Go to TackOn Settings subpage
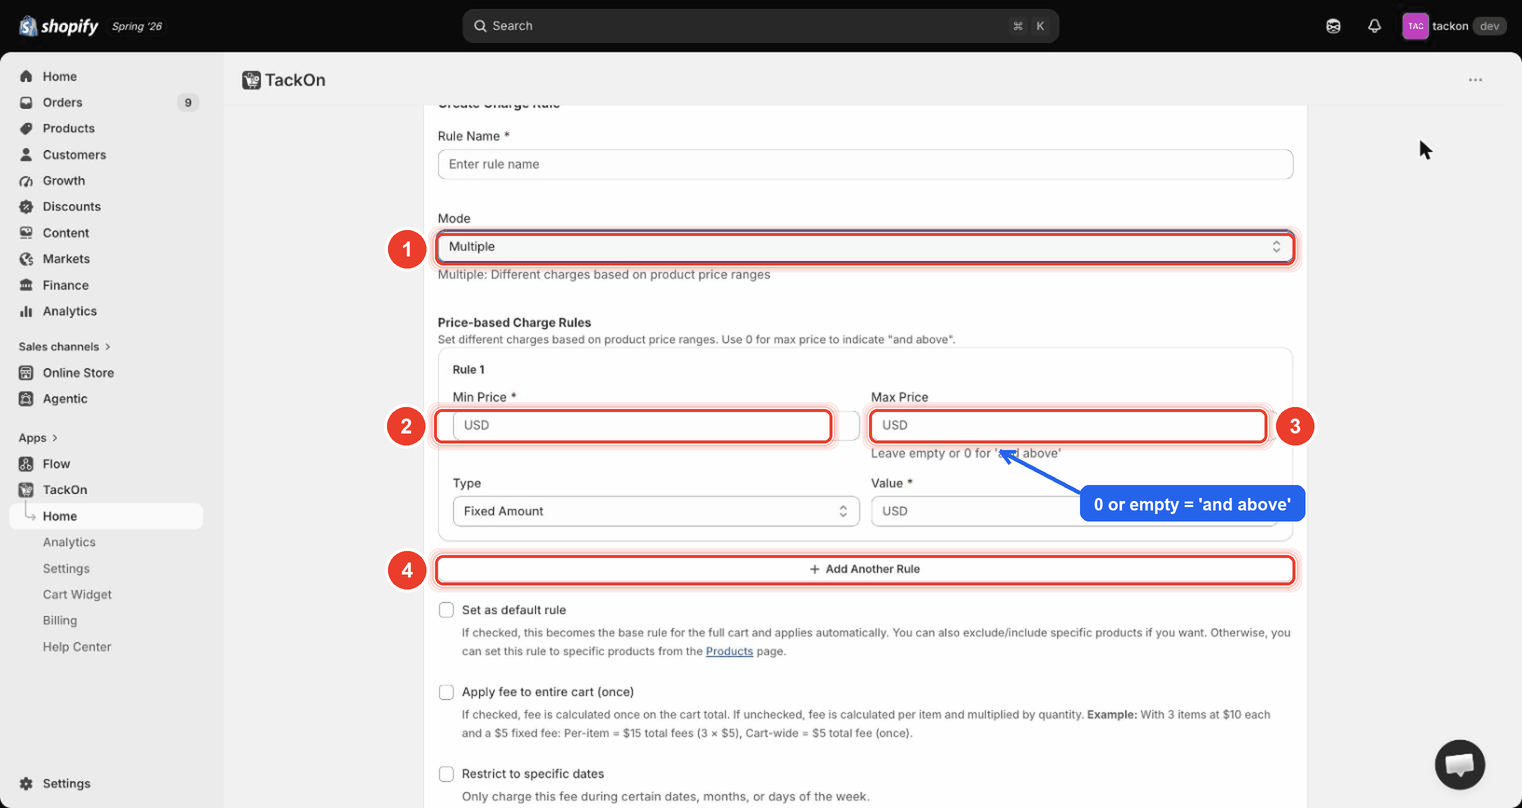 pyautogui.click(x=66, y=568)
